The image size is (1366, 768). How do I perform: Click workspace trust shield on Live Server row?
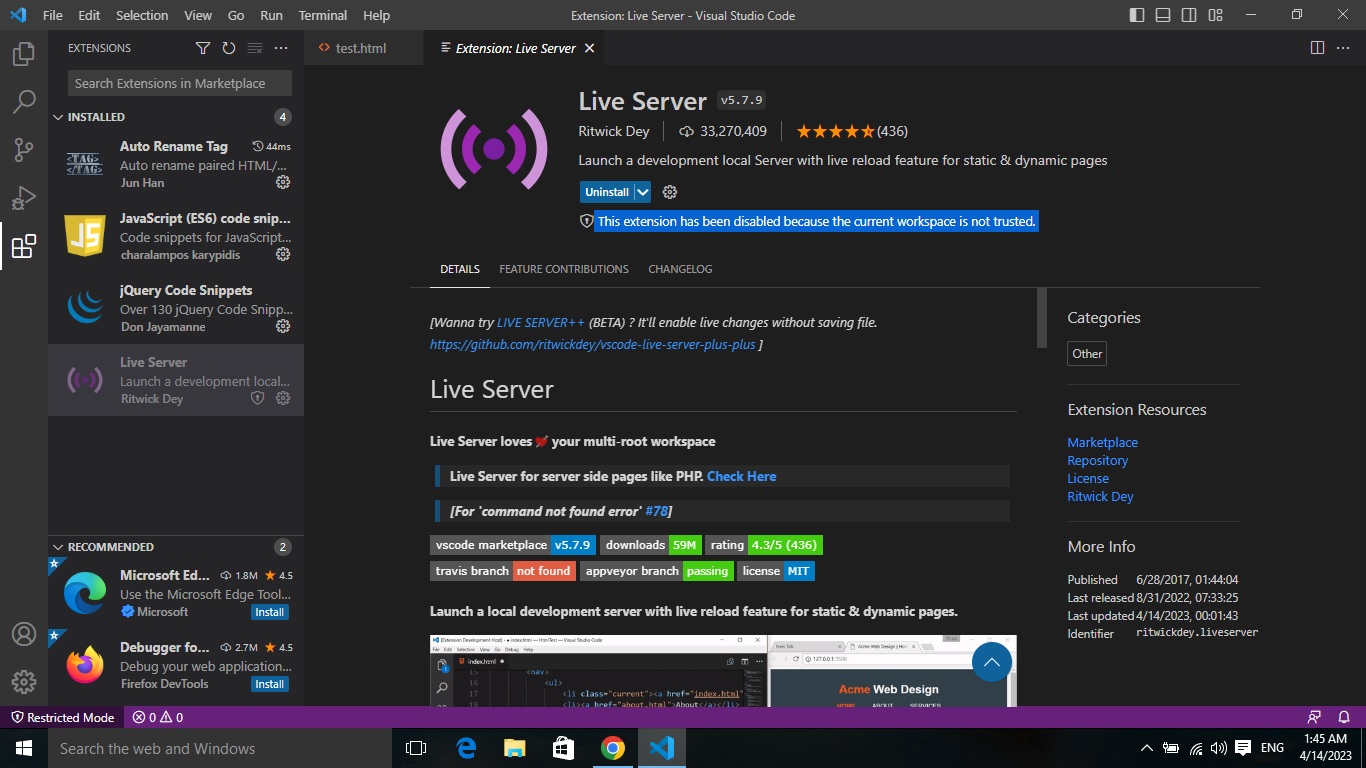257,398
